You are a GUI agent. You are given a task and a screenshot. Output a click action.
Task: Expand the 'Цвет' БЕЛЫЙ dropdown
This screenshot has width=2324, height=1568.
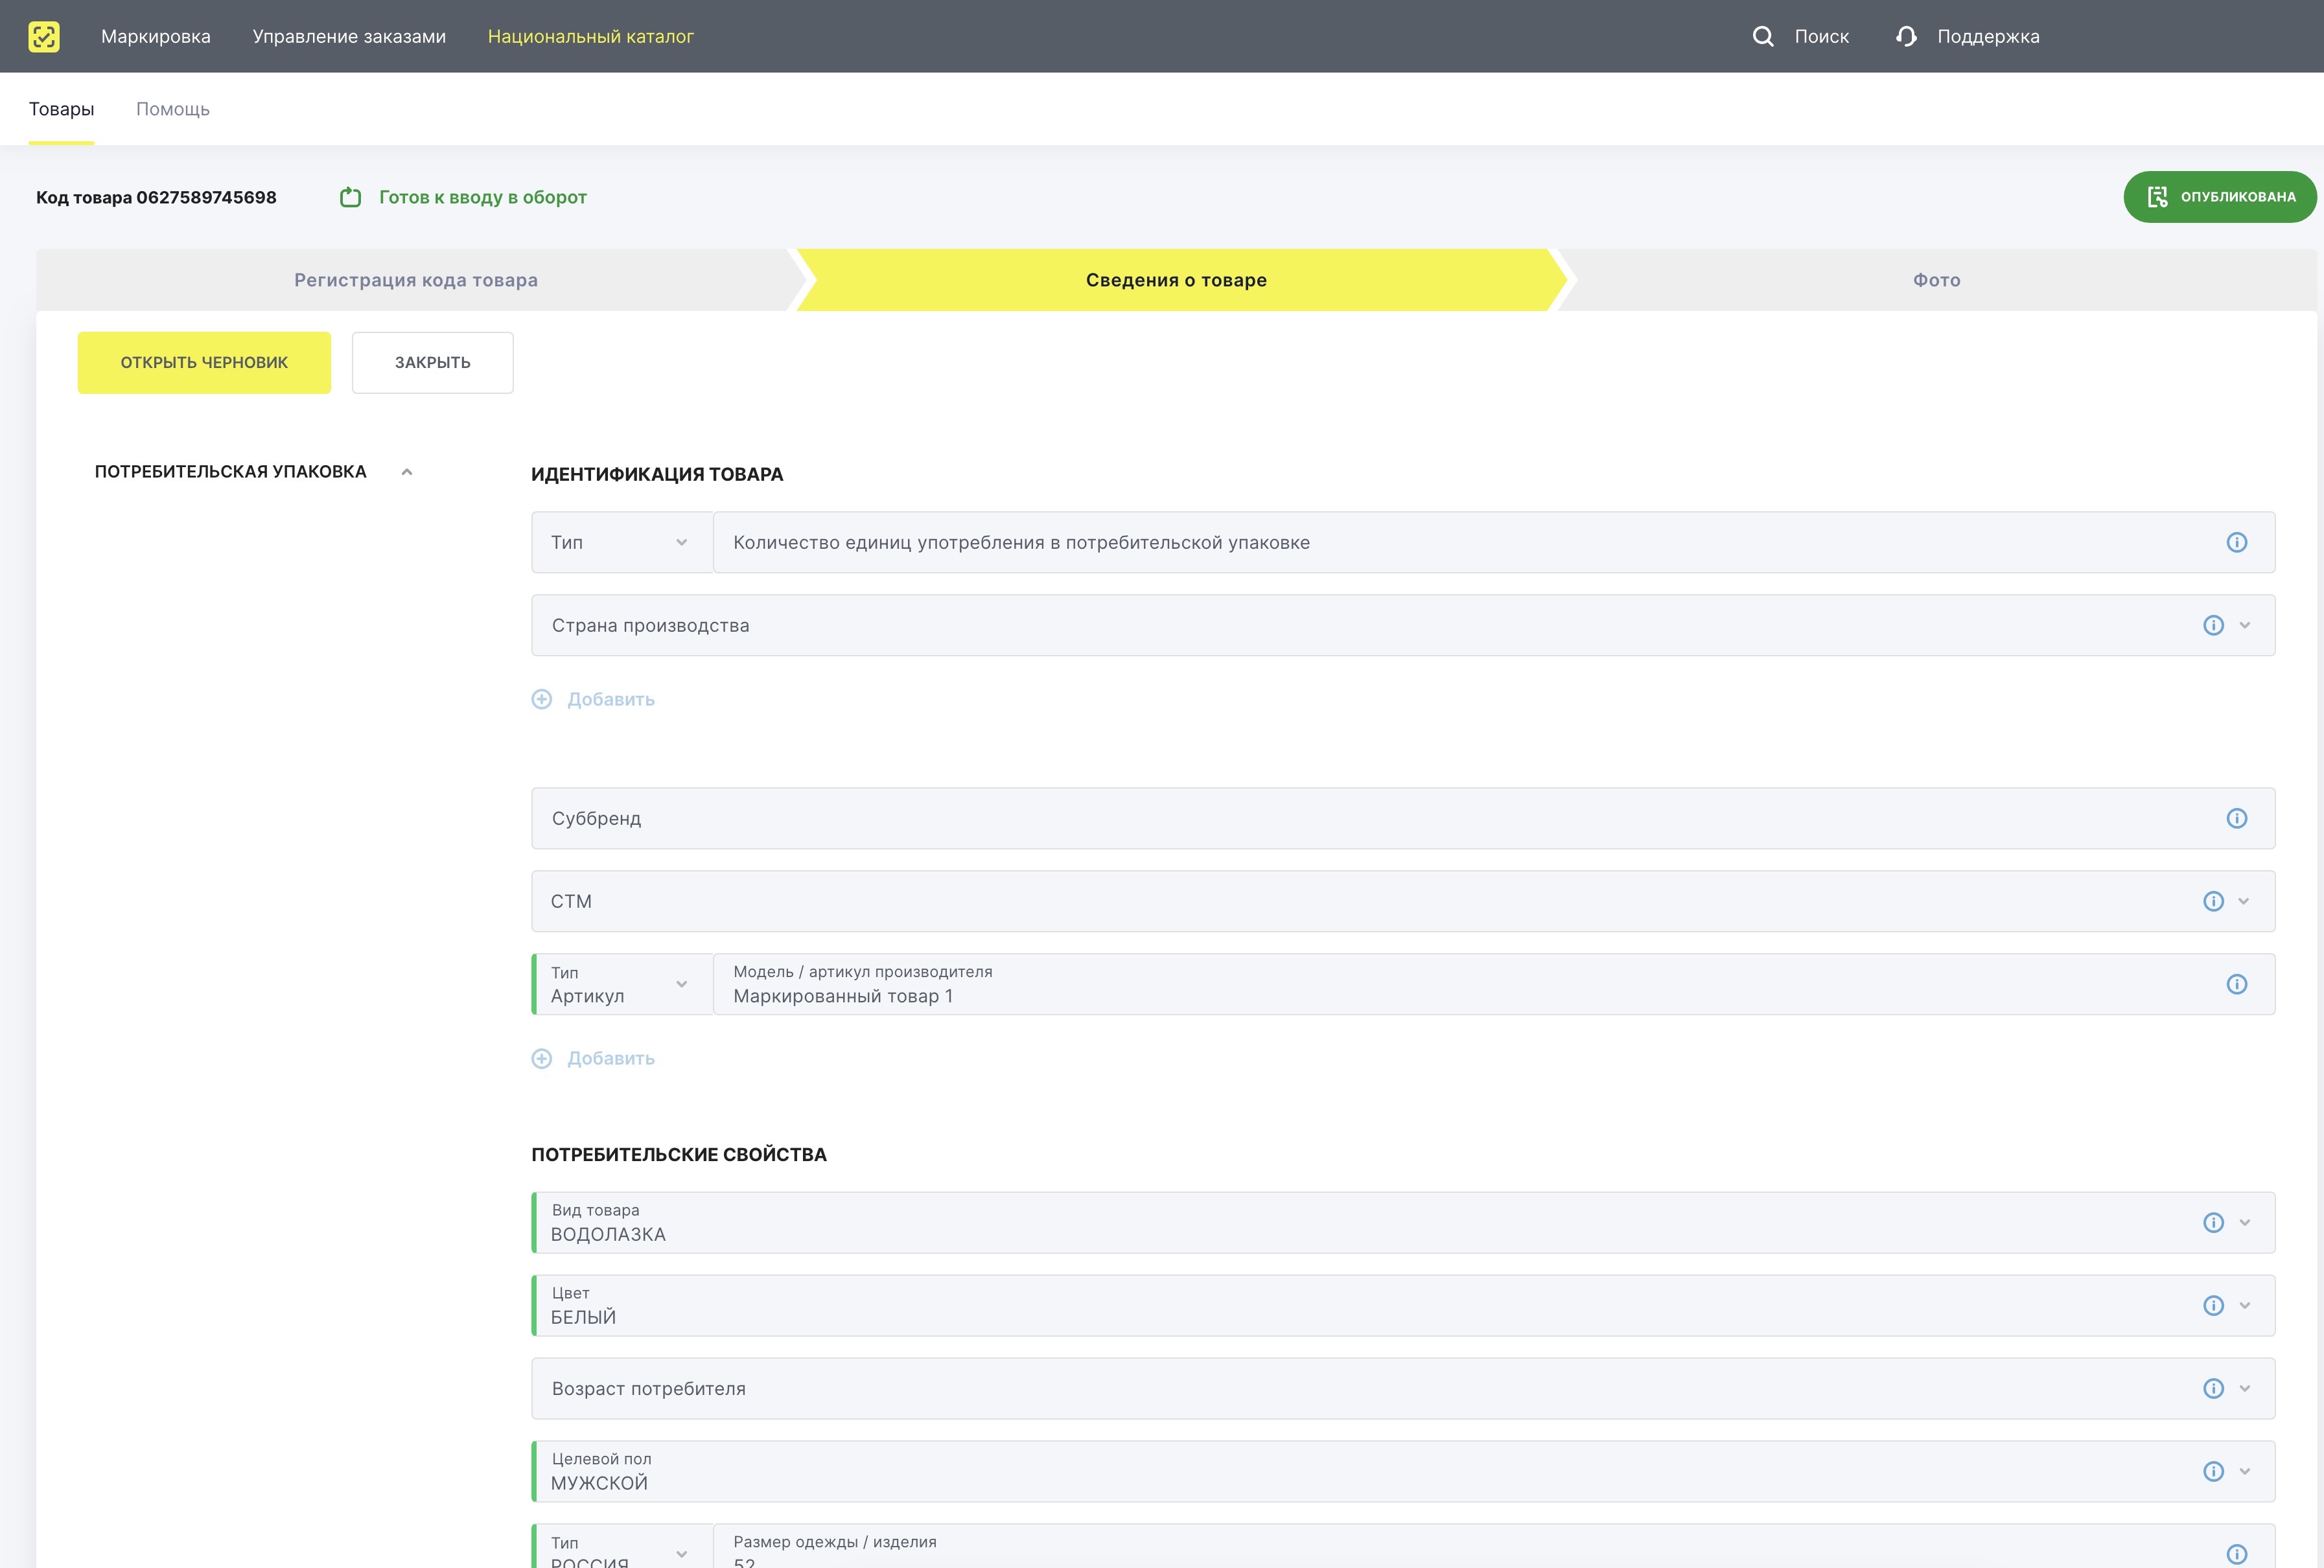pyautogui.click(x=2245, y=1305)
